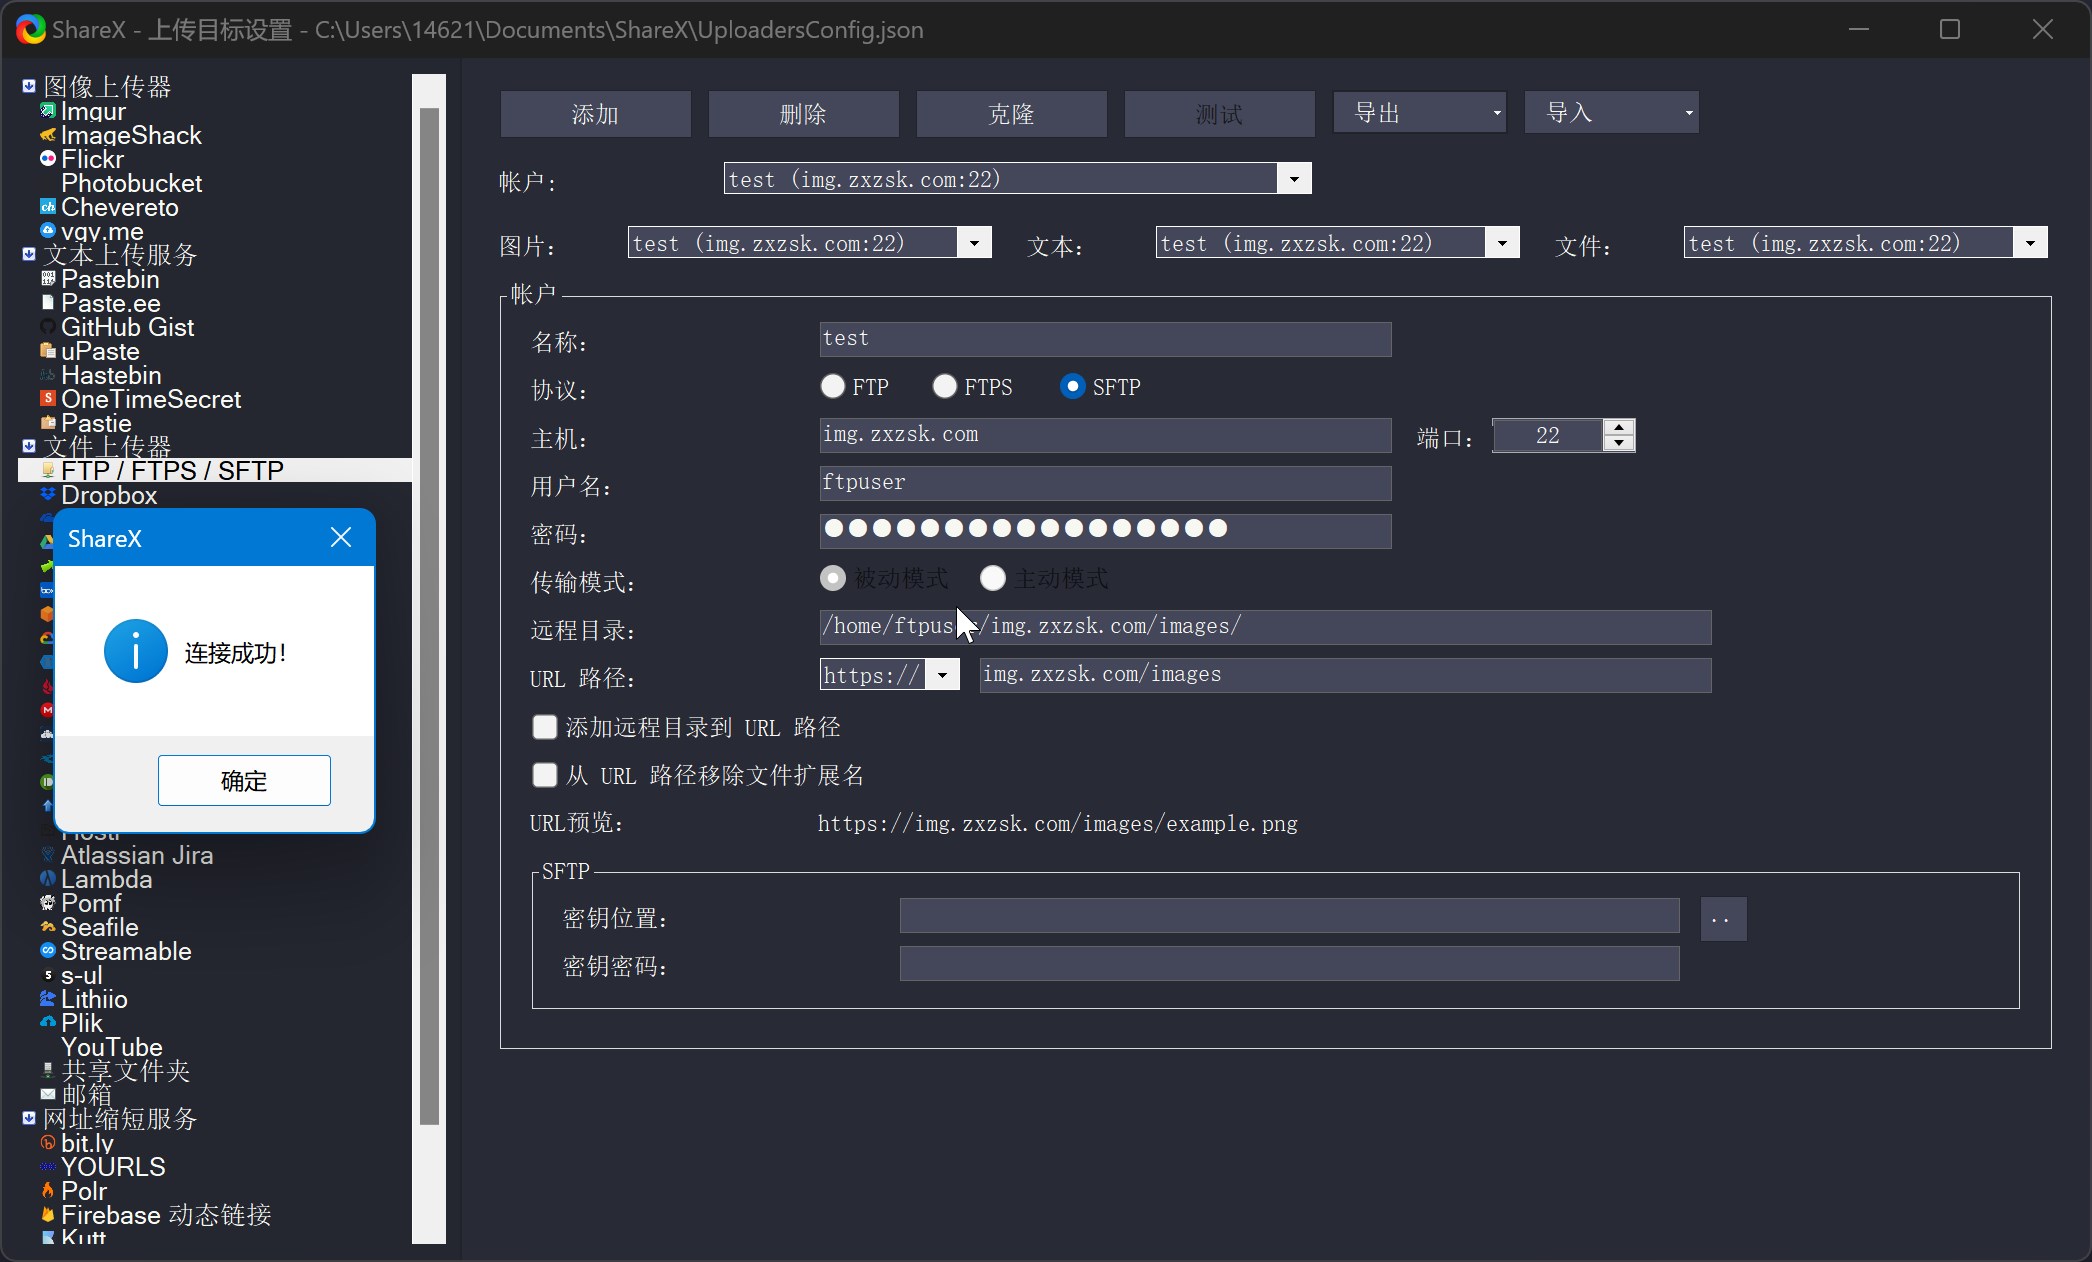Image resolution: width=2092 pixels, height=1262 pixels.
Task: Click the blue info icon in the dialog
Action: click(135, 651)
